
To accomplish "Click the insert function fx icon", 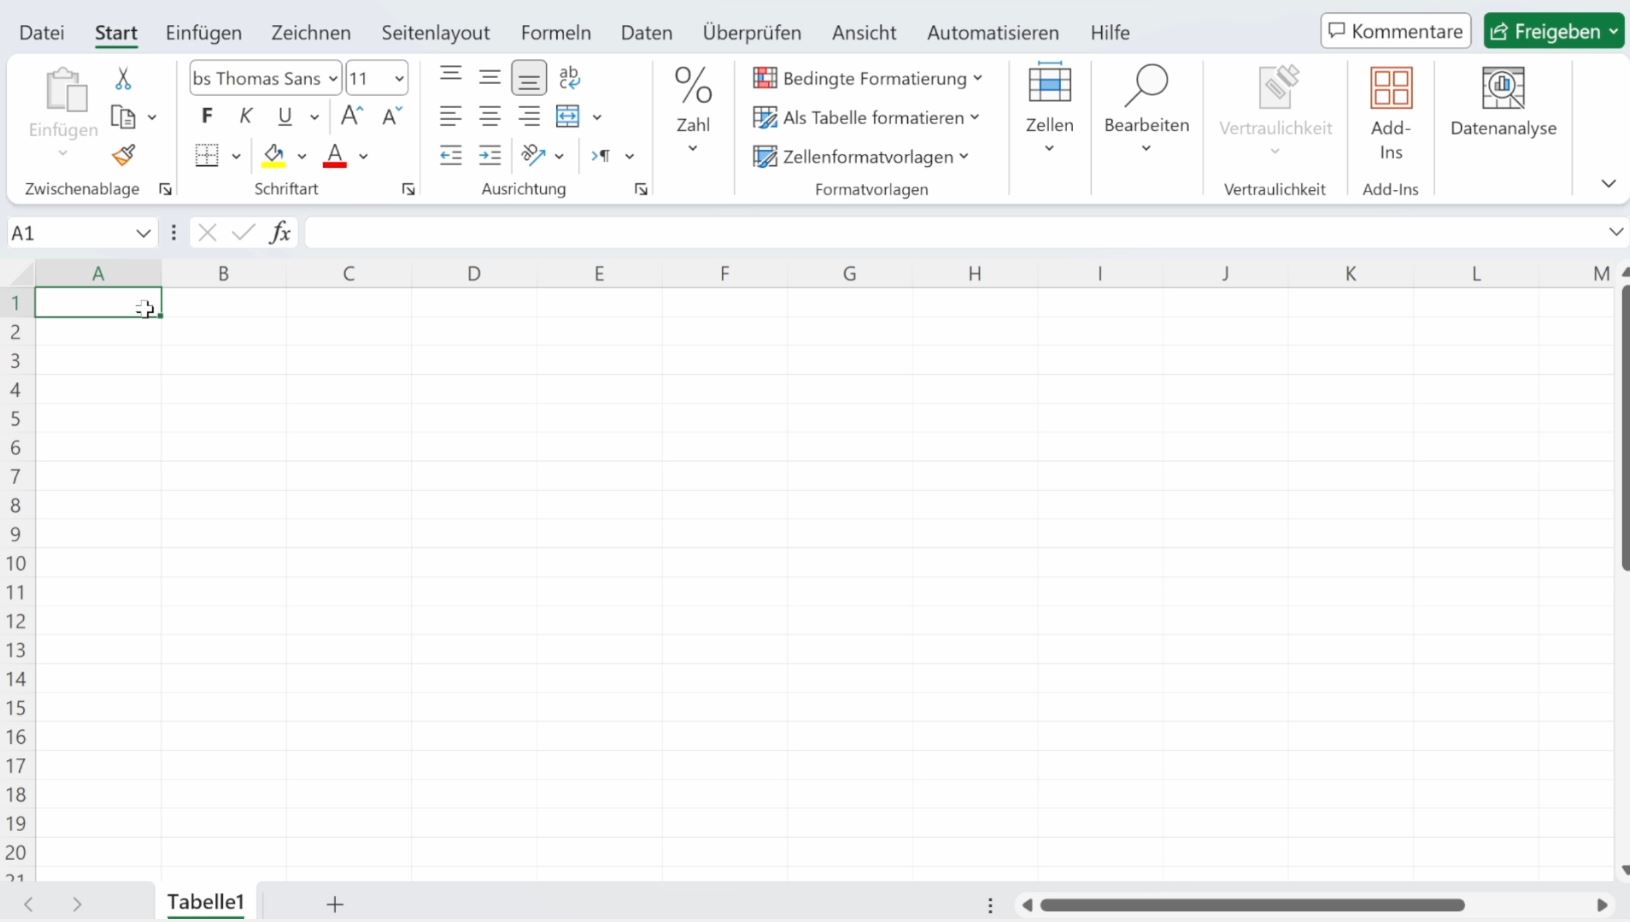I will pos(280,233).
